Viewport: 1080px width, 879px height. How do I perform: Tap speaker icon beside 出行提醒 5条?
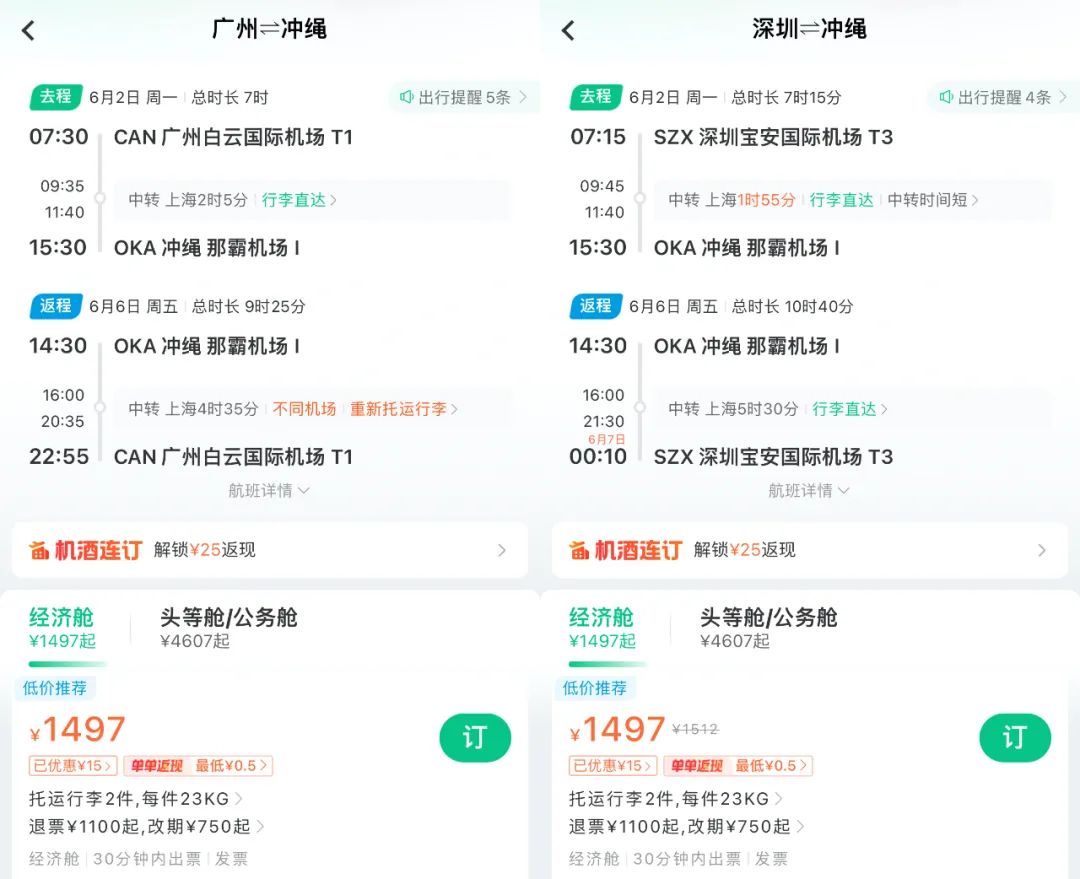407,97
